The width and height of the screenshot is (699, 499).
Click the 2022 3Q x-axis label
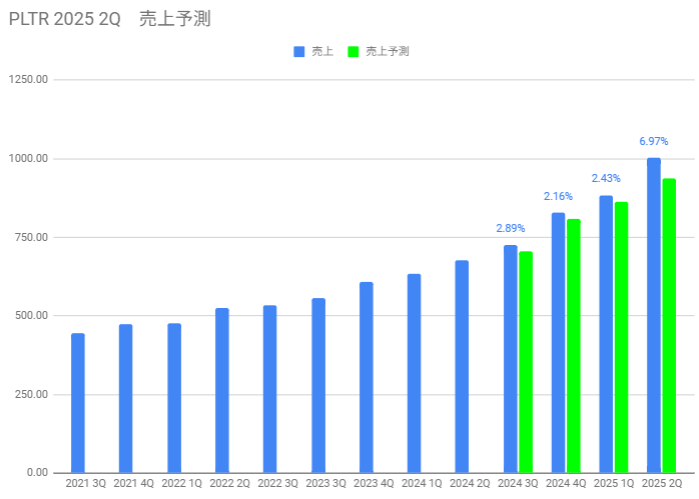pos(278,483)
